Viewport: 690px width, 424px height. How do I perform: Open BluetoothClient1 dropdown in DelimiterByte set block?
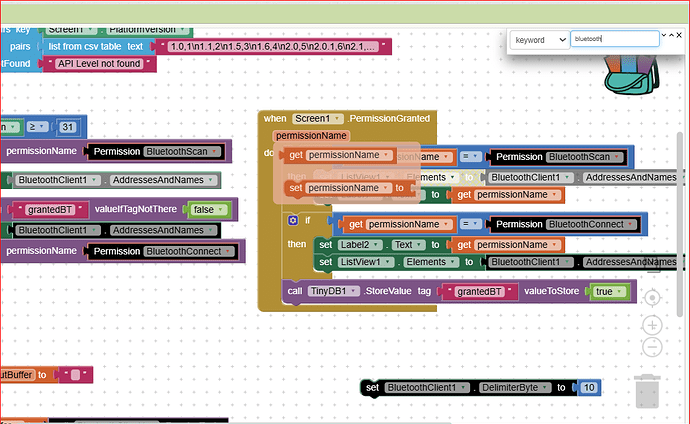pos(427,387)
